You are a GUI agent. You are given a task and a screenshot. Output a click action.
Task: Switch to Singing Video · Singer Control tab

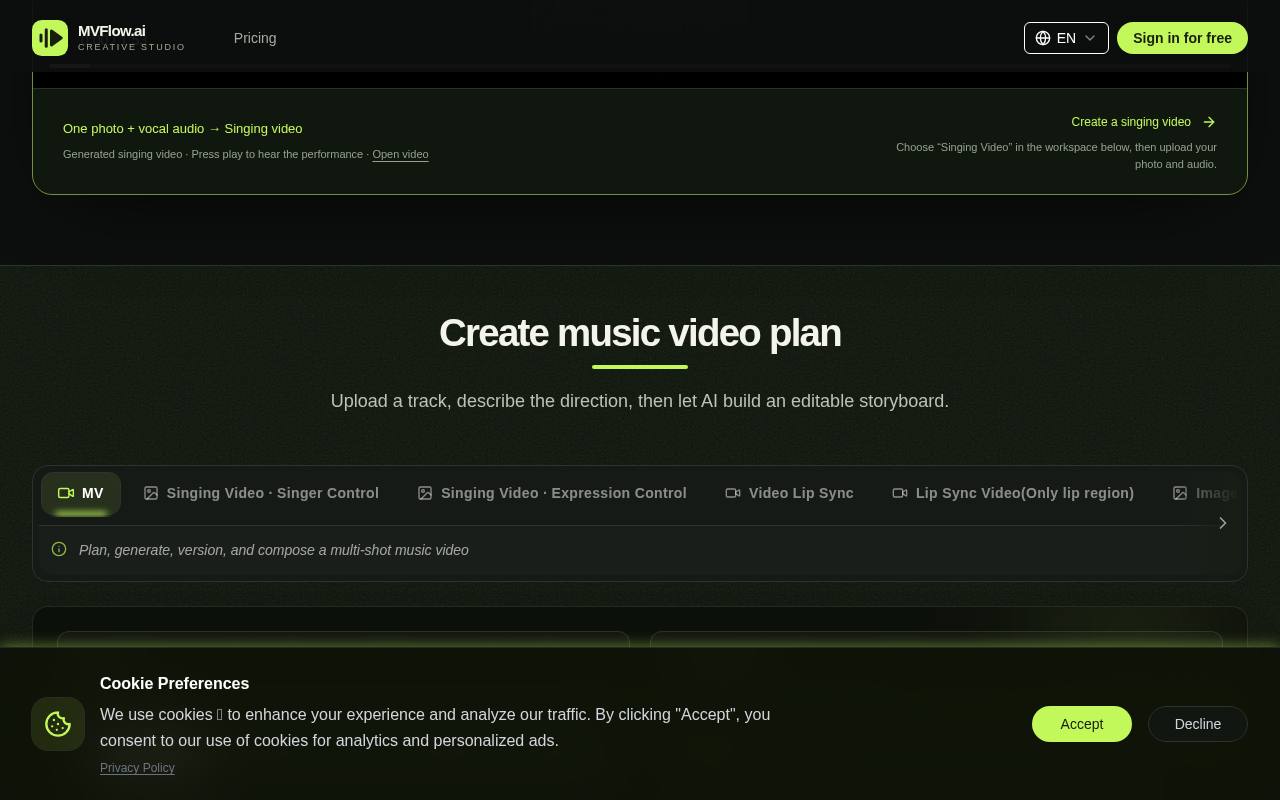(x=261, y=493)
